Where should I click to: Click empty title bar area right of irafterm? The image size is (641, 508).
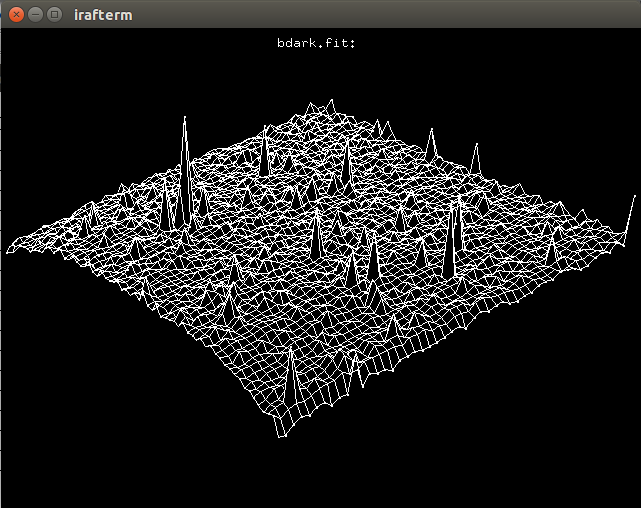[x=400, y=15]
